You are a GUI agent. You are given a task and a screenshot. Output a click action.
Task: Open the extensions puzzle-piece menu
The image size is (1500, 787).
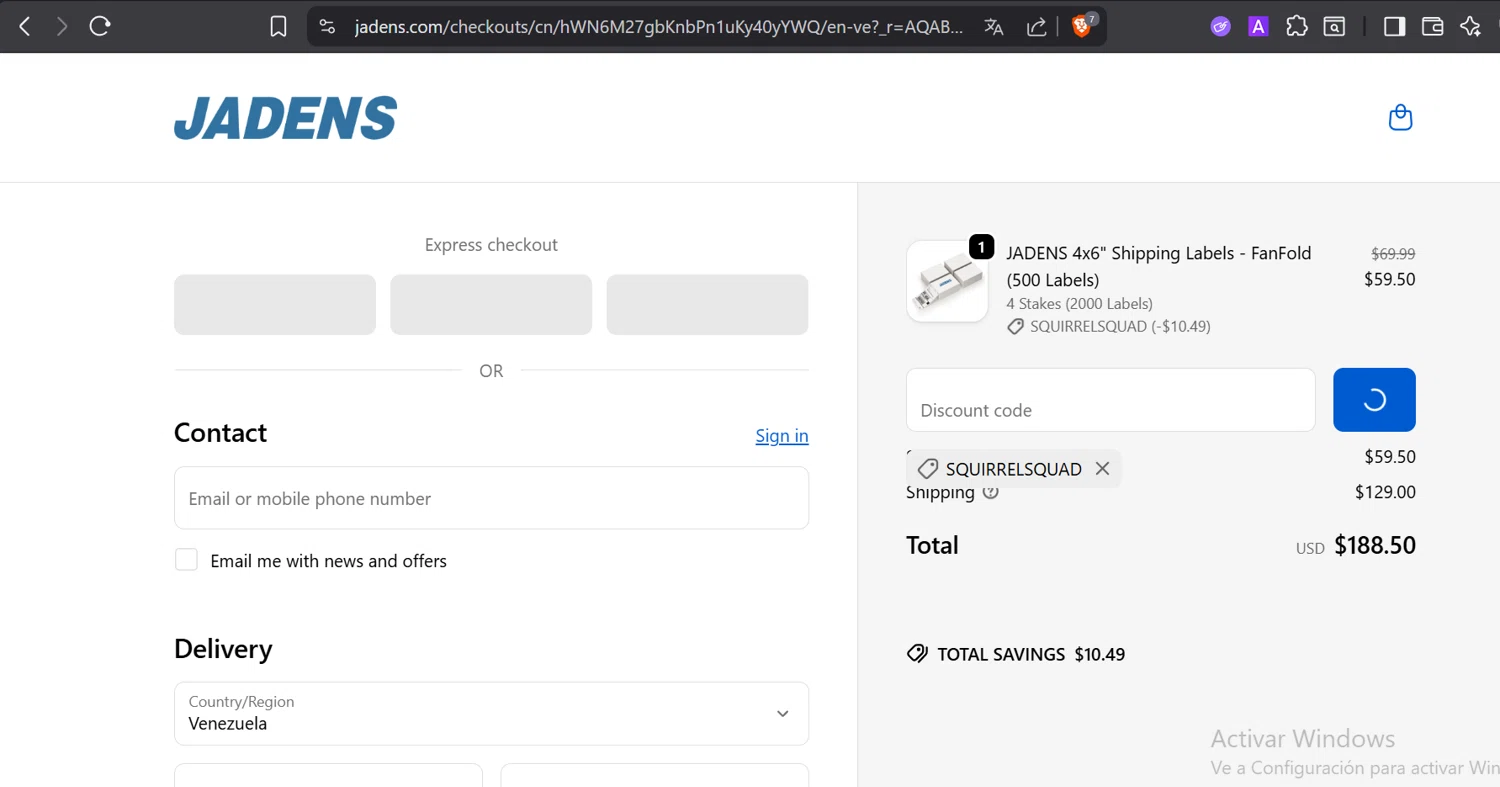point(1296,27)
